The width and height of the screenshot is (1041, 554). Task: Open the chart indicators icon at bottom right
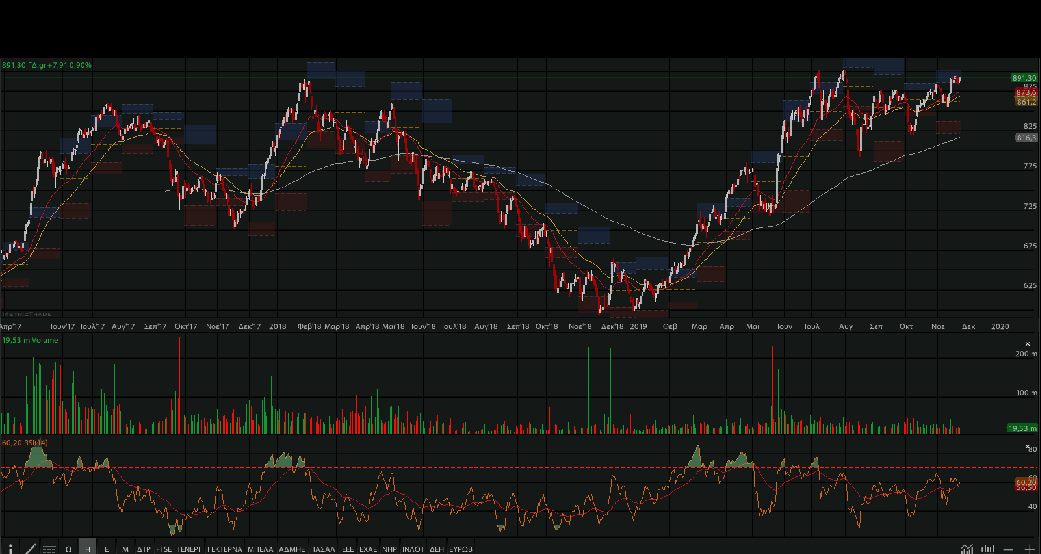tap(966, 548)
